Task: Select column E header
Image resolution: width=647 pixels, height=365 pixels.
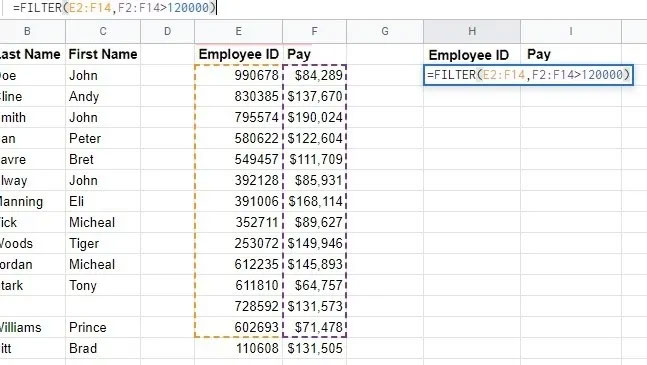Action: pos(238,31)
